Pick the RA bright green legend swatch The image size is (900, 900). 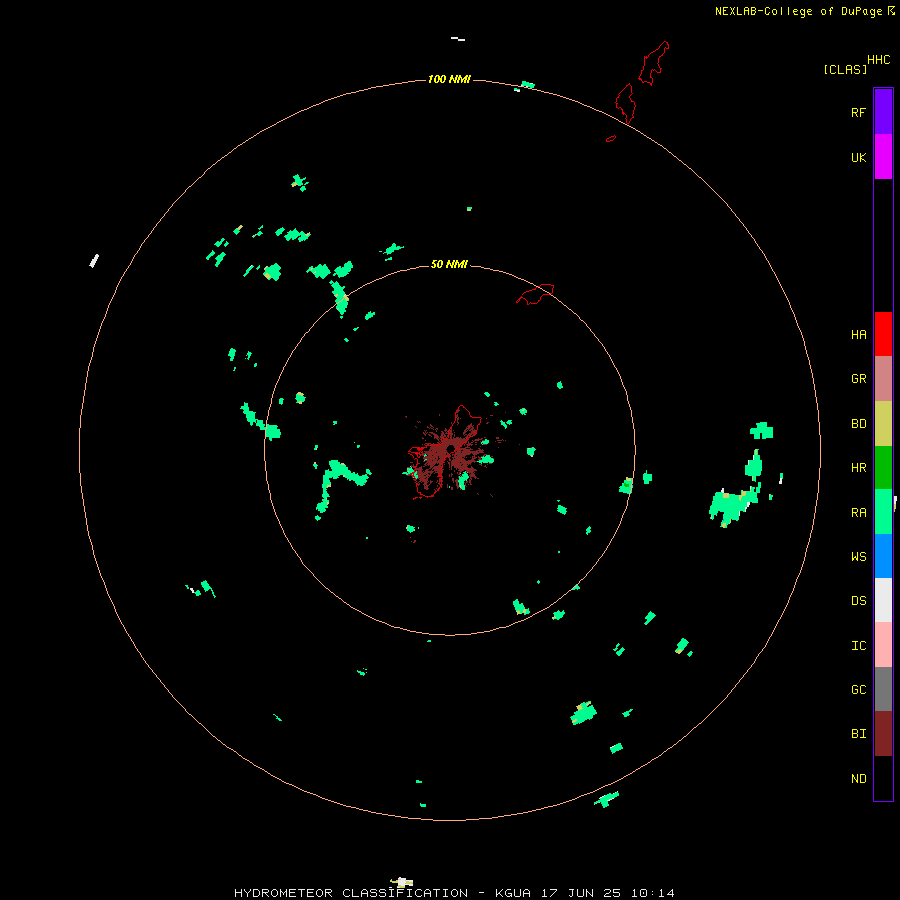(883, 511)
